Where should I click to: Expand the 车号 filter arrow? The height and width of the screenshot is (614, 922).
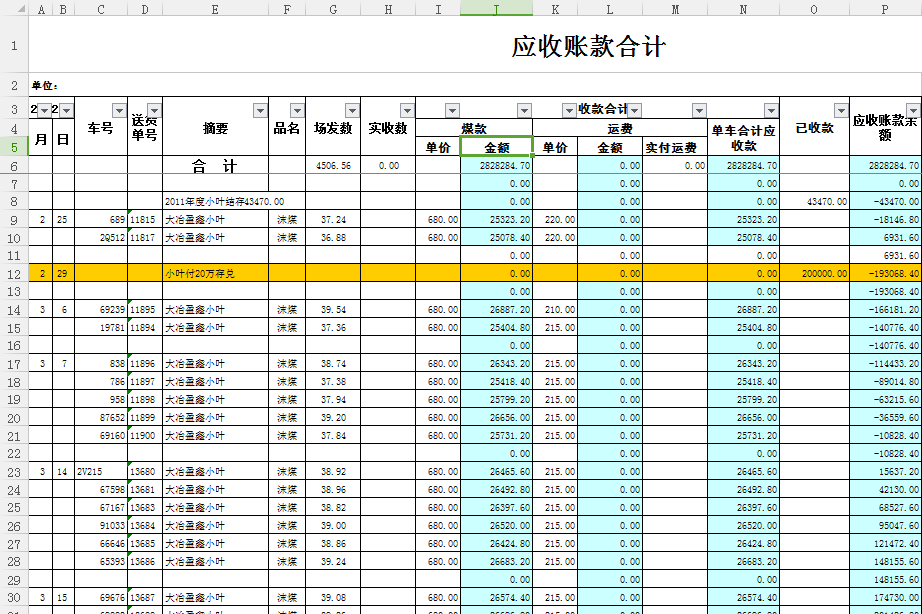pos(119,110)
